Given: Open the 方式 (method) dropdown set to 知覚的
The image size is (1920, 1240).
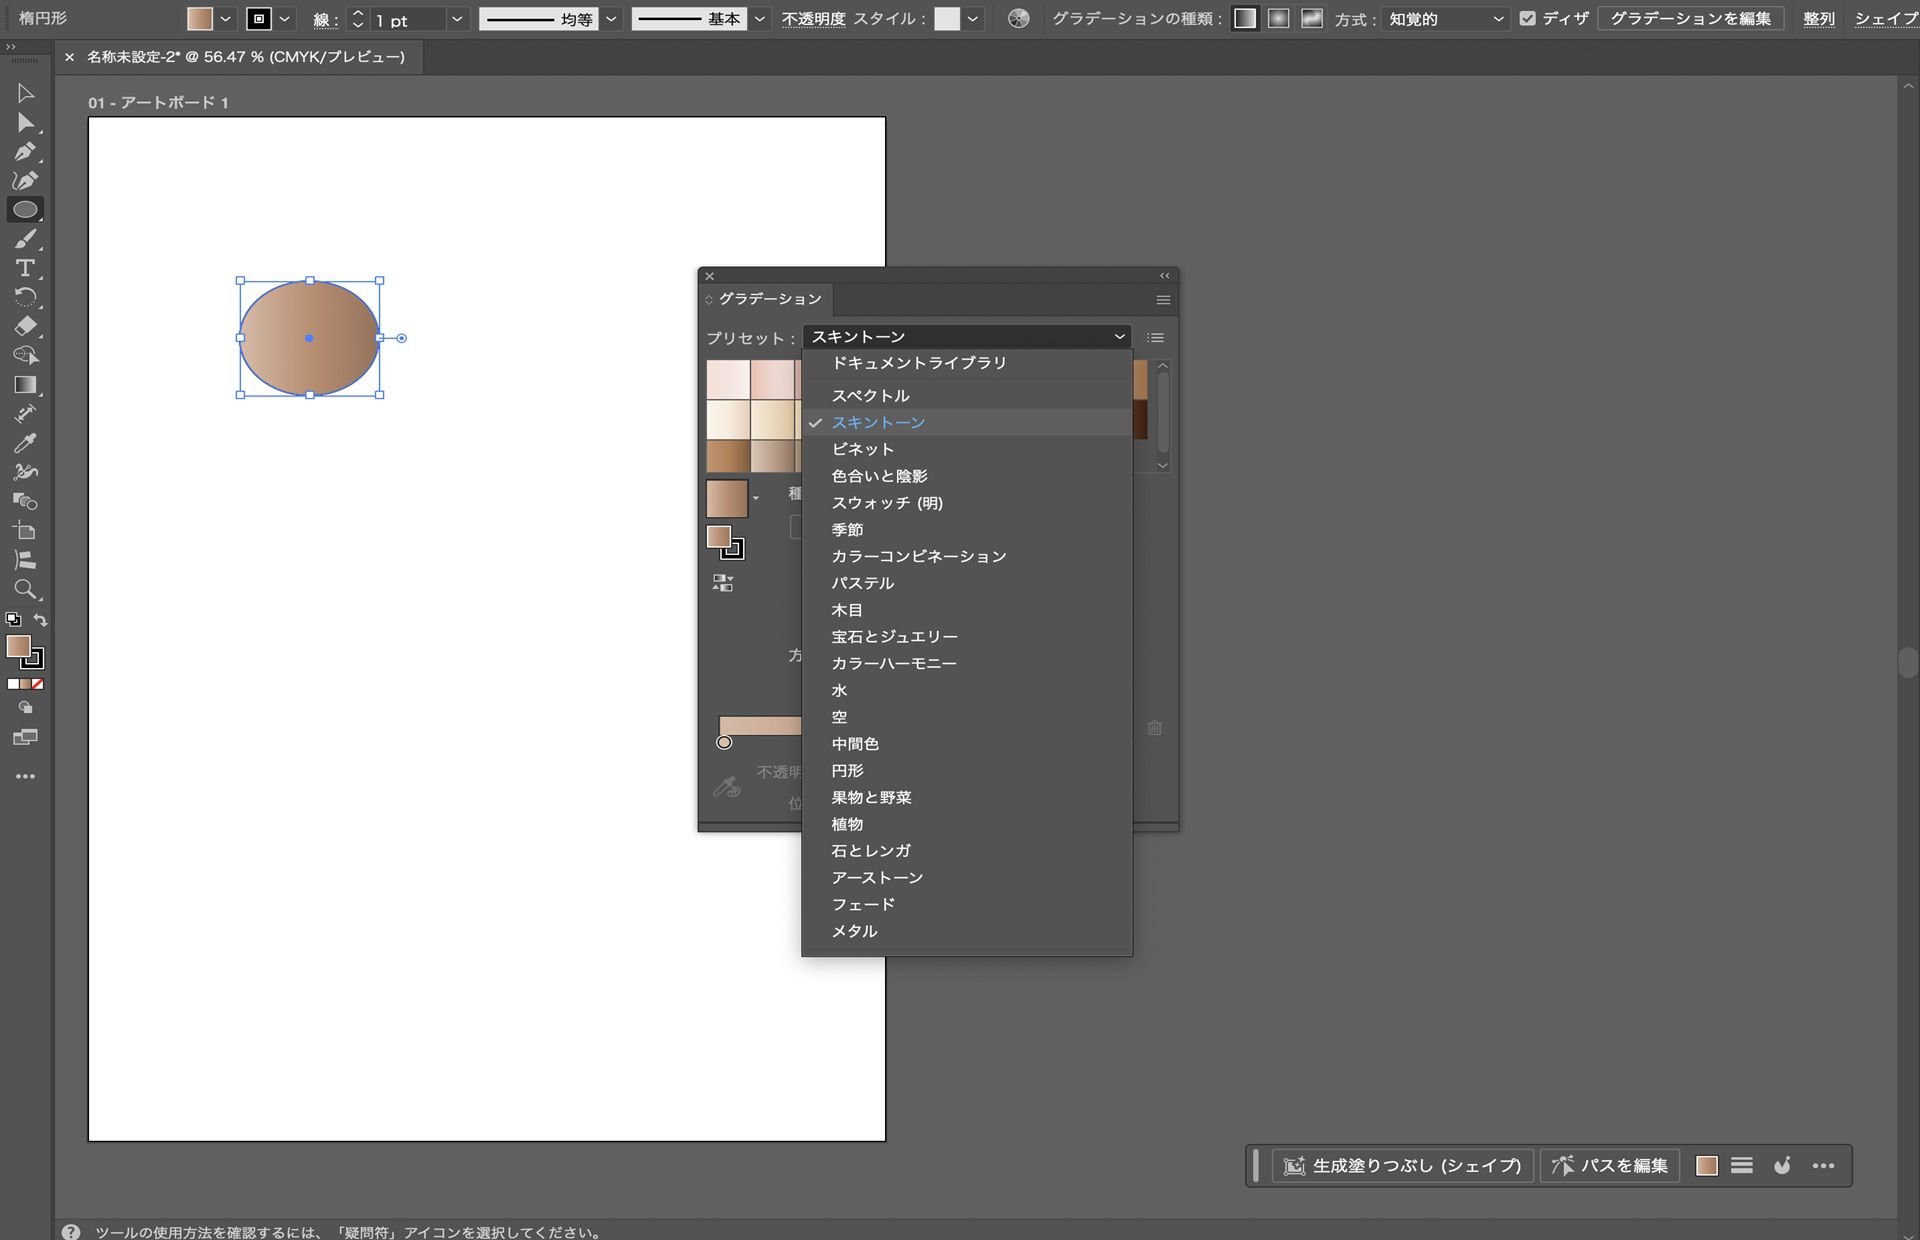Looking at the screenshot, I should point(1445,17).
